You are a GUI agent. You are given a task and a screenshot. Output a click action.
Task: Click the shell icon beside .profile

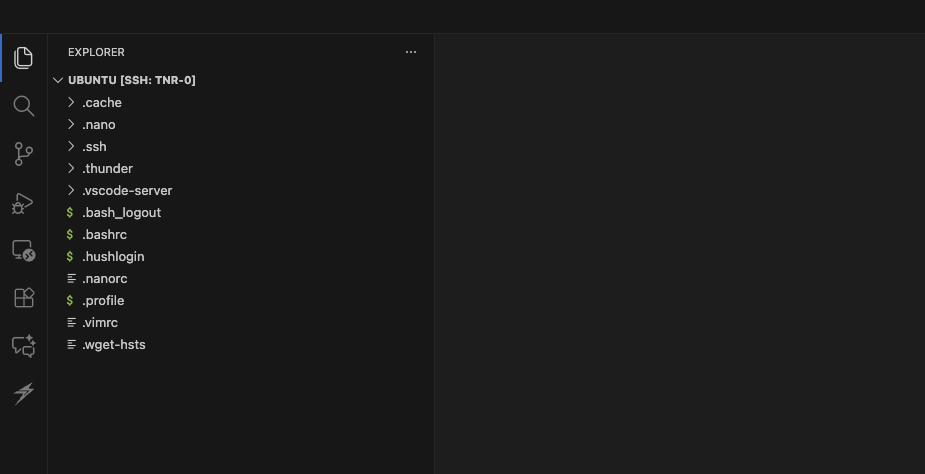pos(70,301)
